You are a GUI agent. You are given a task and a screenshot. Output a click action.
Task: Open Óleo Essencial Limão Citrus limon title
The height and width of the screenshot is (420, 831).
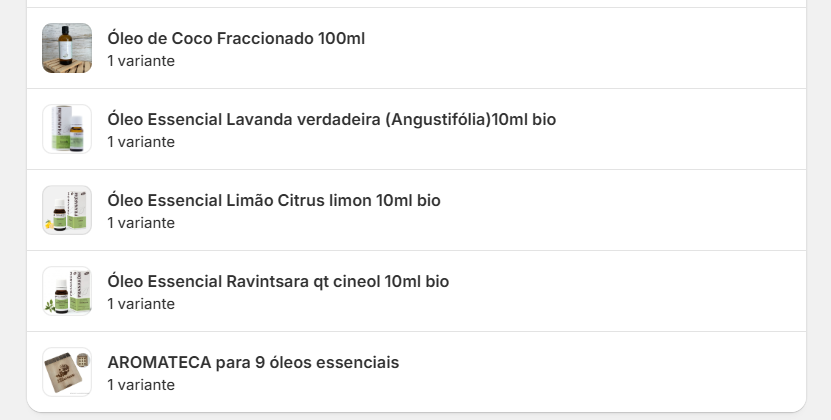pos(273,200)
